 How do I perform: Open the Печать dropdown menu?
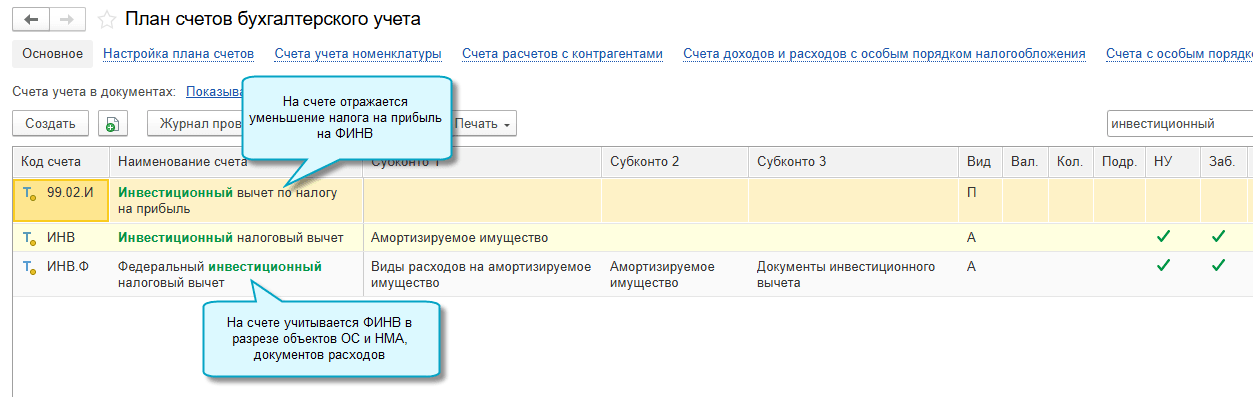[x=483, y=124]
